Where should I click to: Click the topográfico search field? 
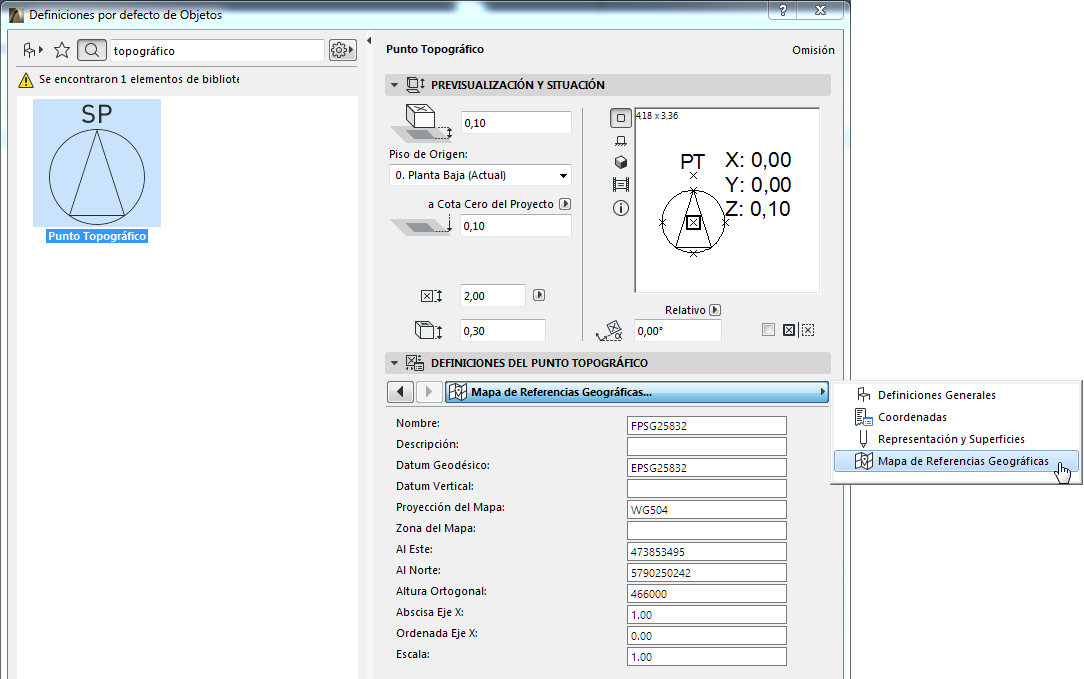(x=217, y=50)
